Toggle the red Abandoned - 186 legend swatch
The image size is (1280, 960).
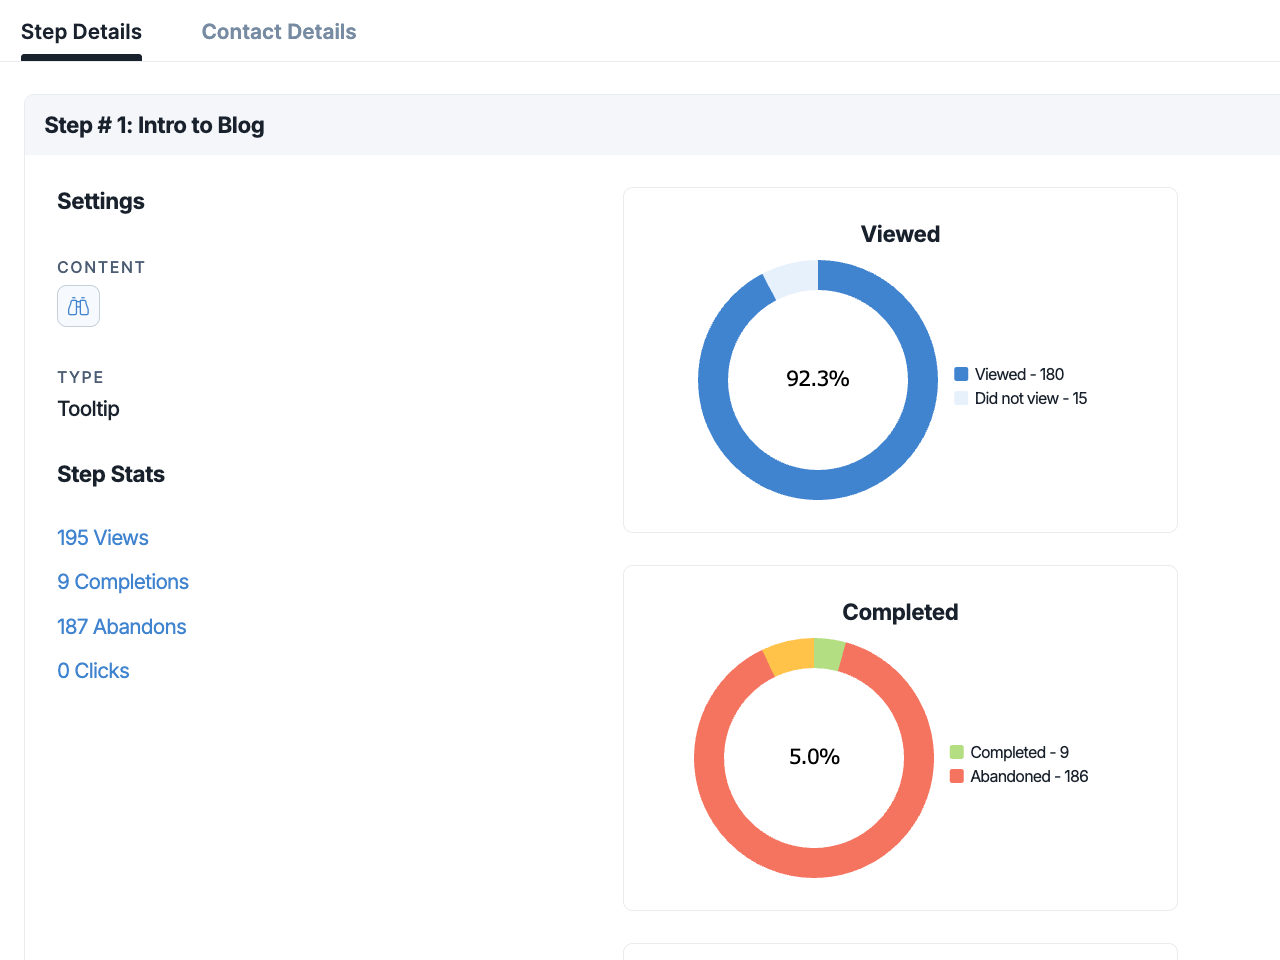[957, 776]
